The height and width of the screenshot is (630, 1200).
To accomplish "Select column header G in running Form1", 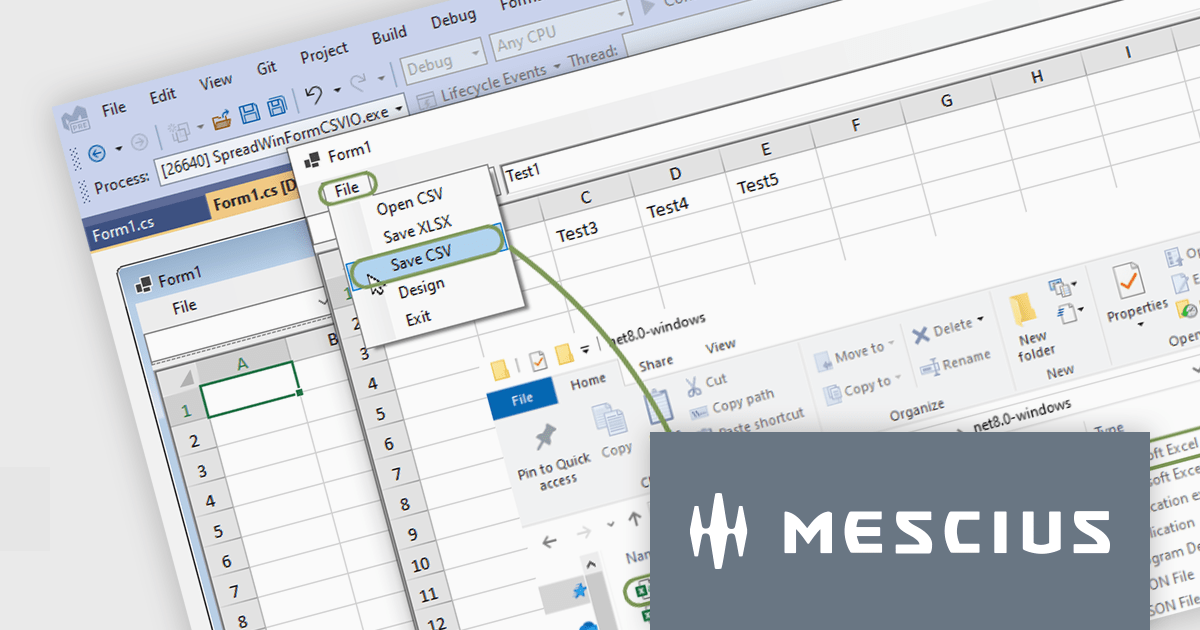I will pyautogui.click(x=945, y=101).
